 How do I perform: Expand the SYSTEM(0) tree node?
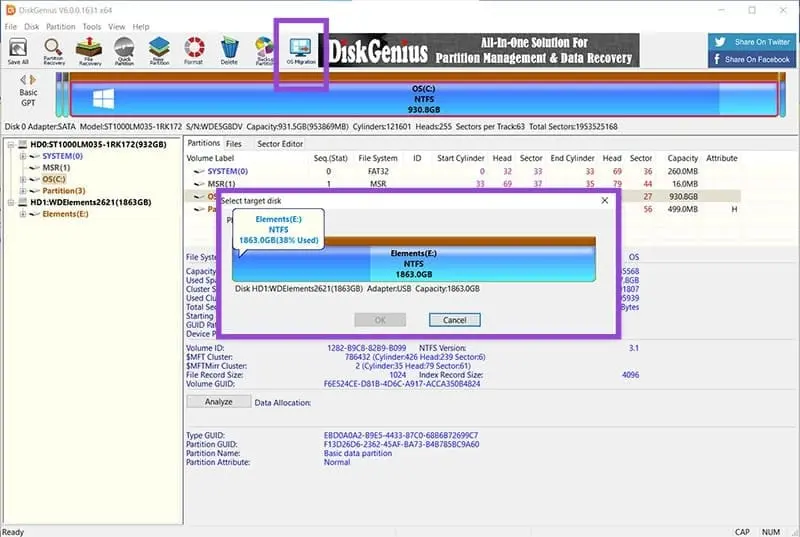click(x=22, y=157)
